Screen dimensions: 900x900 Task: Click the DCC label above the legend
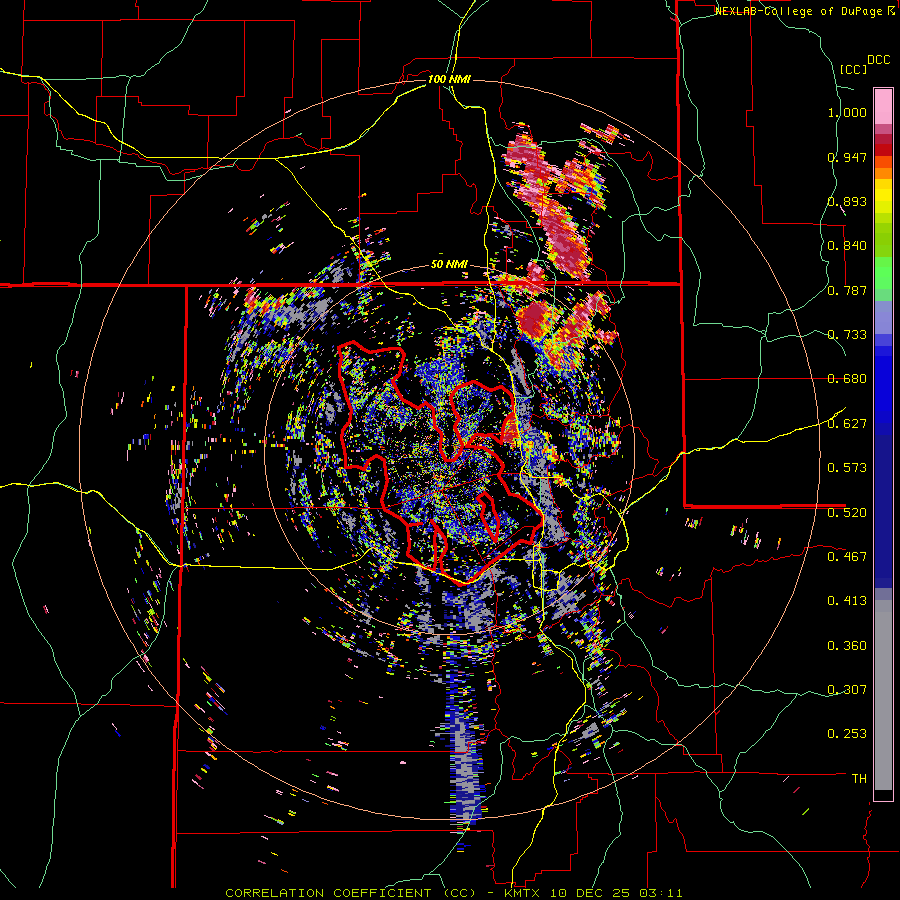878,60
